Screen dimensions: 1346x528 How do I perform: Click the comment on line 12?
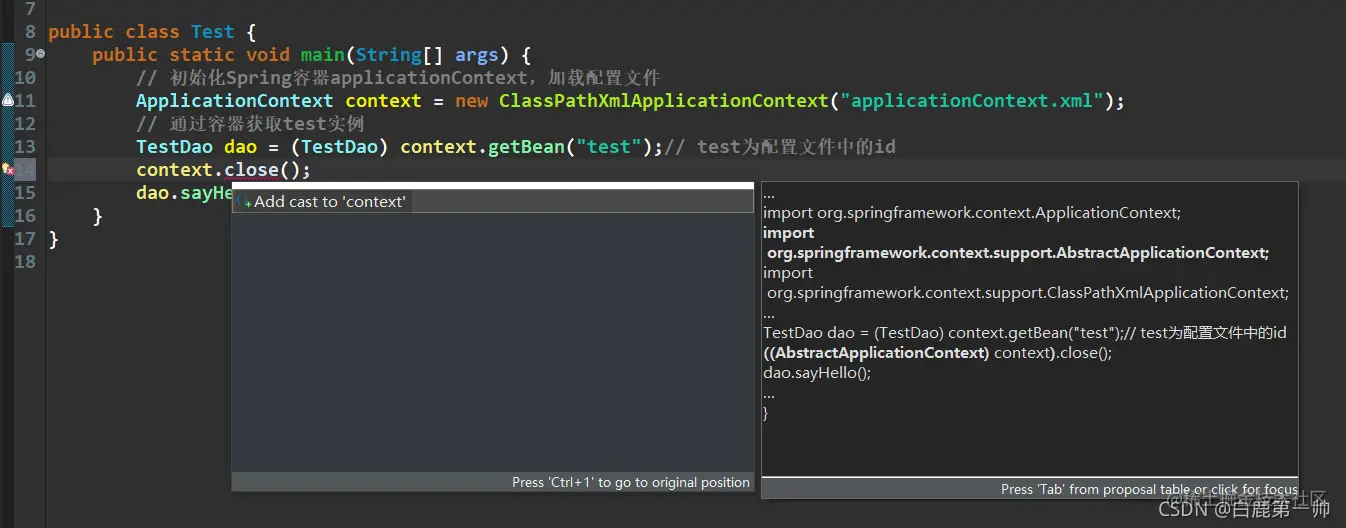click(x=250, y=124)
